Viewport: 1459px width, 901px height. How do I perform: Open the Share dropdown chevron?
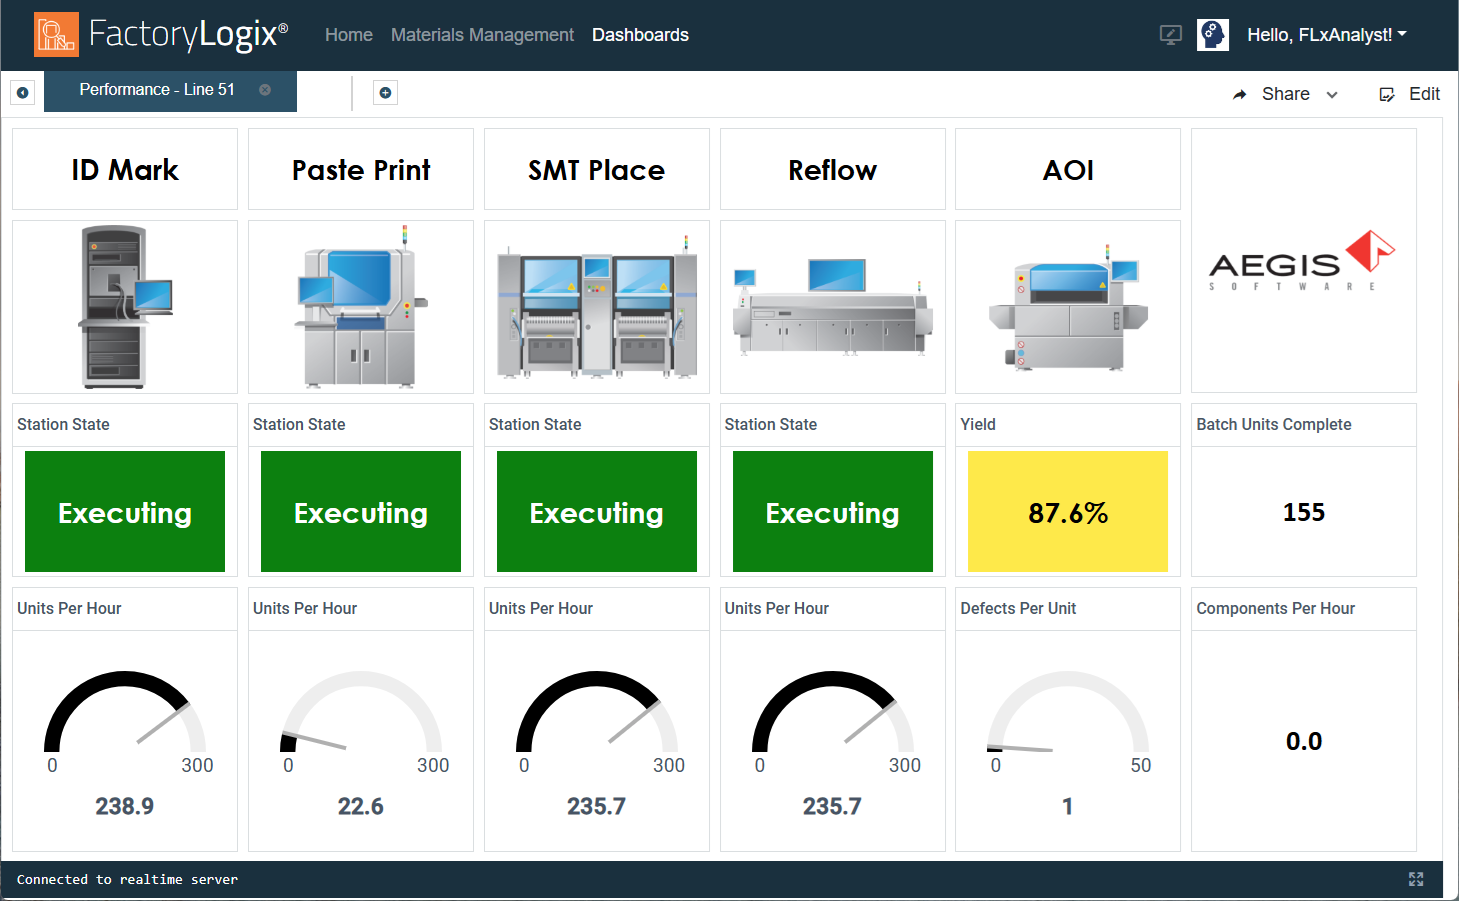1331,95
